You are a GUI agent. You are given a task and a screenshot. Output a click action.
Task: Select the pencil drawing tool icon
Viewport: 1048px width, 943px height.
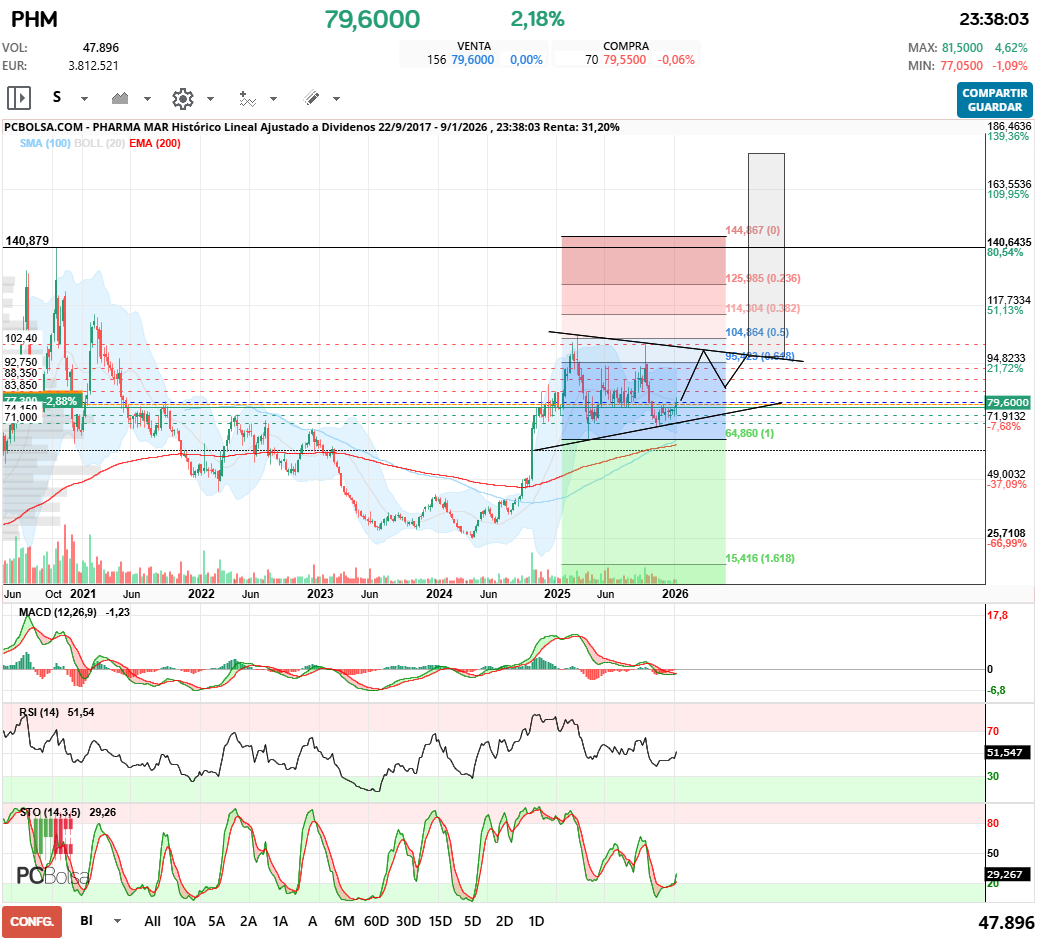pyautogui.click(x=311, y=98)
